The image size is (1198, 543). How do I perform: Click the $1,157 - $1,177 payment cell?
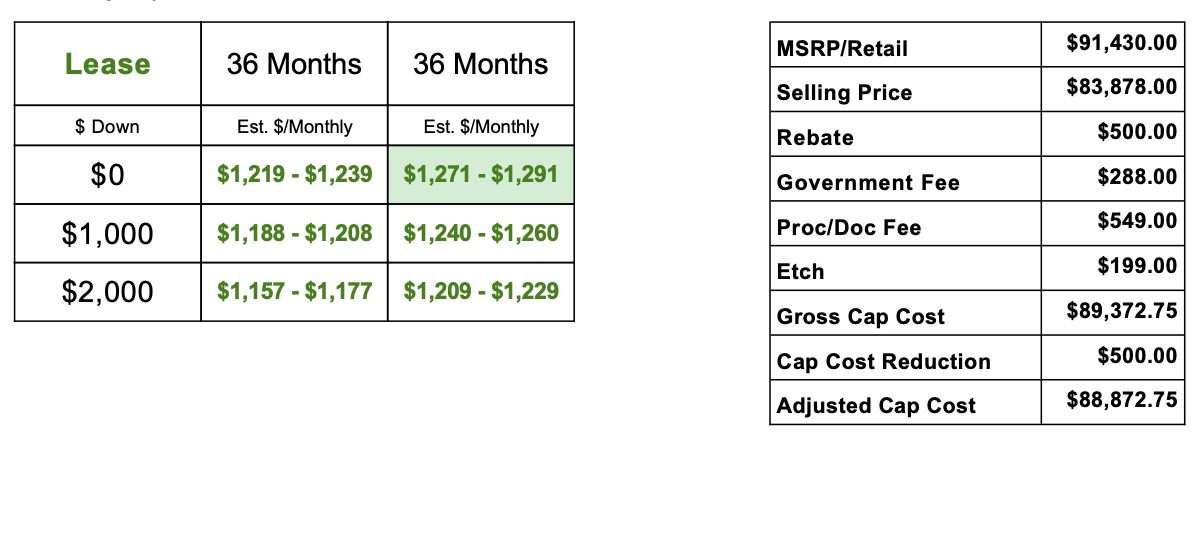pyautogui.click(x=294, y=292)
